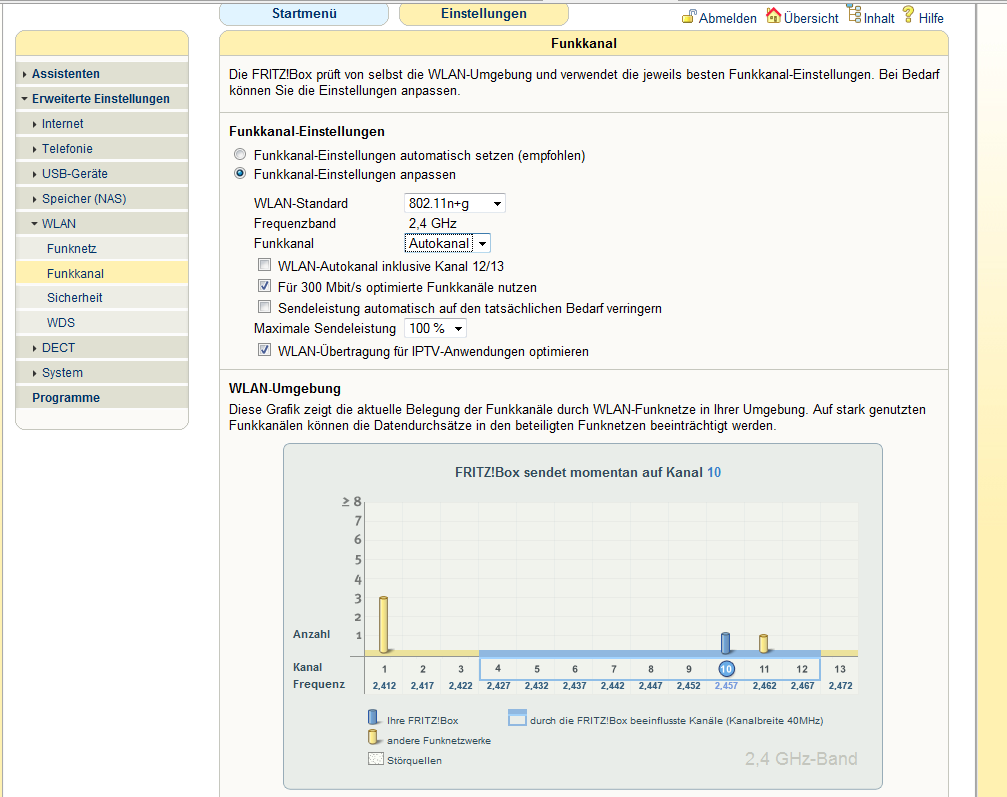1007x797 pixels.
Task: Click the Übersicht house icon
Action: tap(774, 15)
